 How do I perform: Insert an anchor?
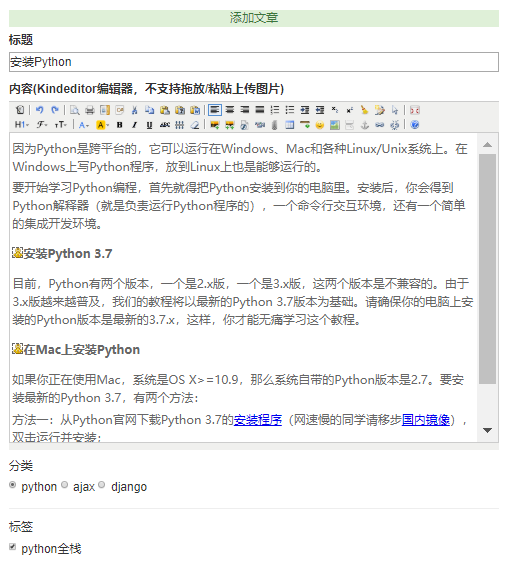coord(365,125)
